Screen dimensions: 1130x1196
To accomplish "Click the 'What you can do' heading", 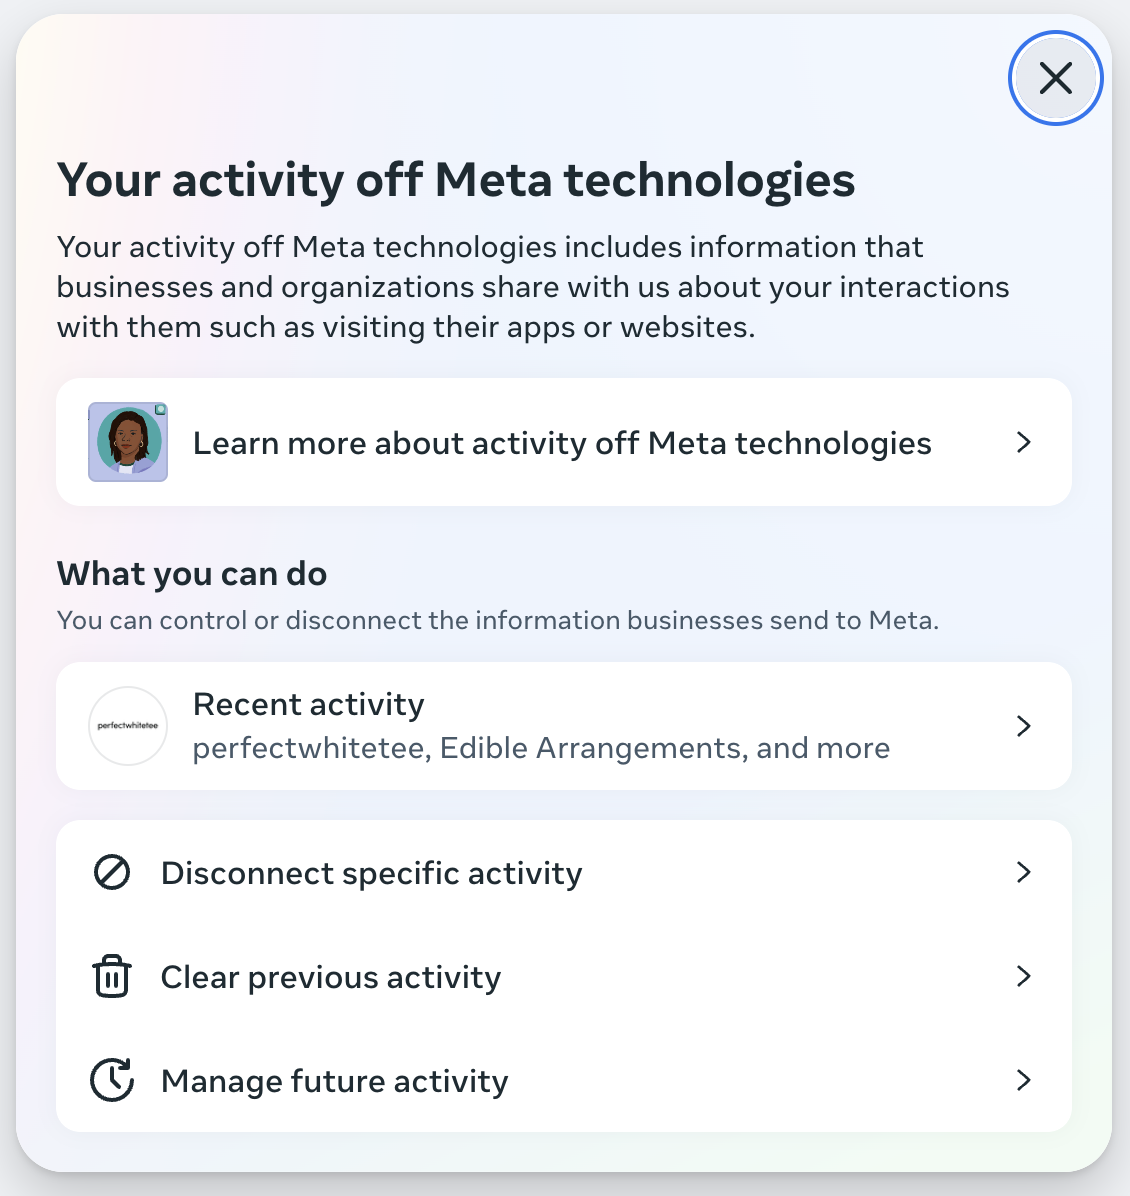I will pos(192,574).
